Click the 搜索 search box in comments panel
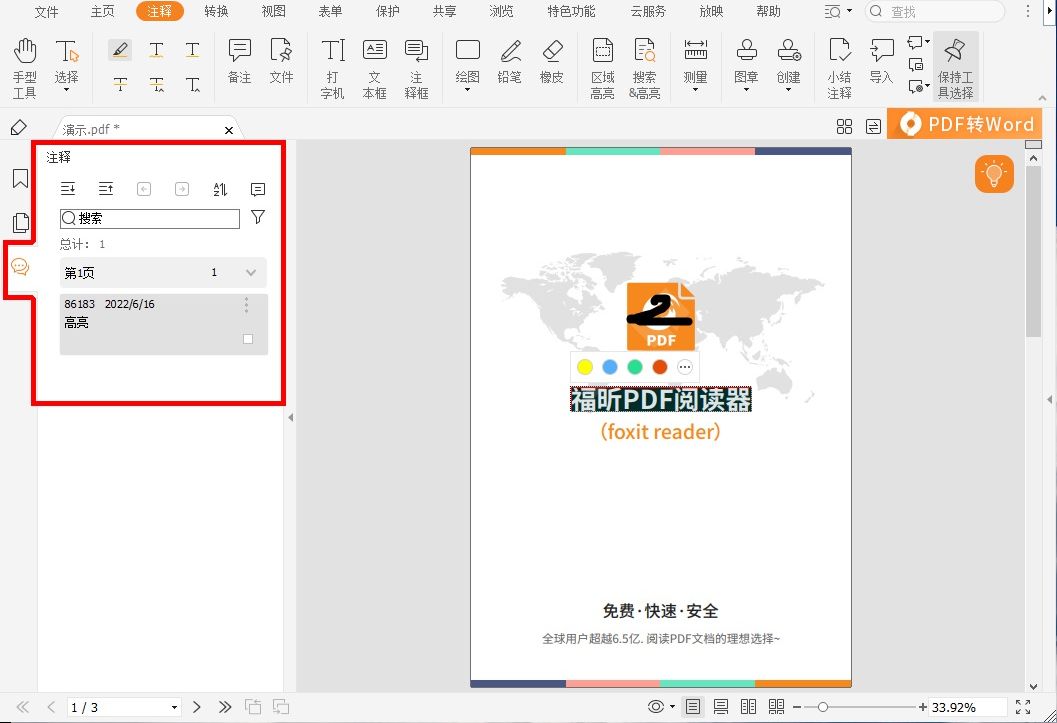The height and width of the screenshot is (723, 1057). point(148,218)
